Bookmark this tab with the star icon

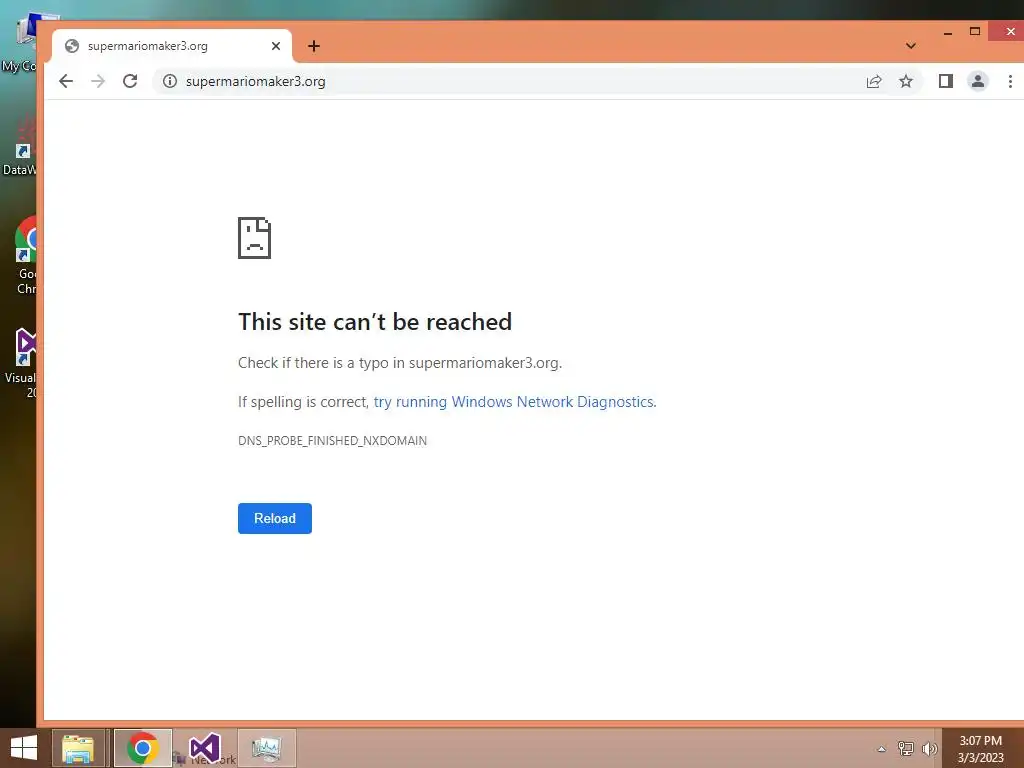click(x=906, y=81)
